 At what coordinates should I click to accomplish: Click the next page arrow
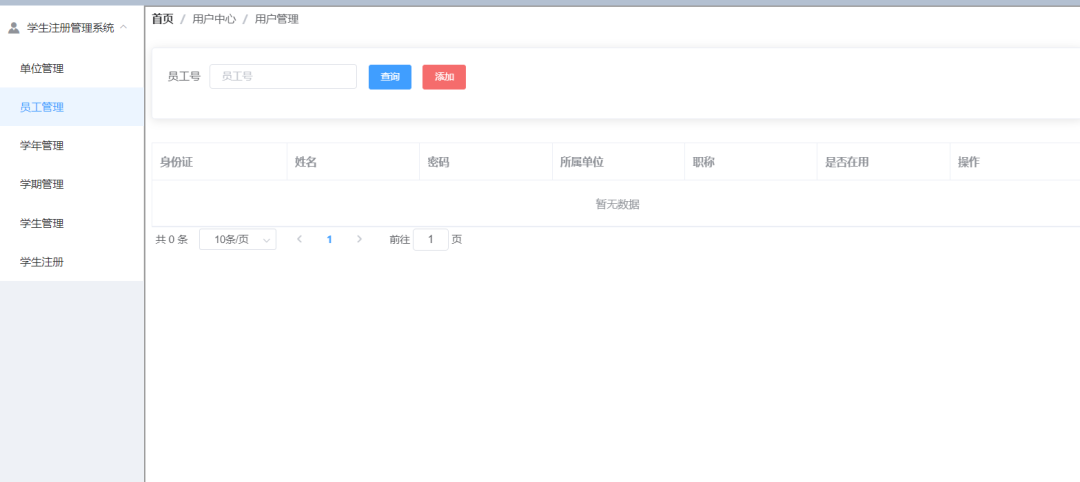(359, 239)
